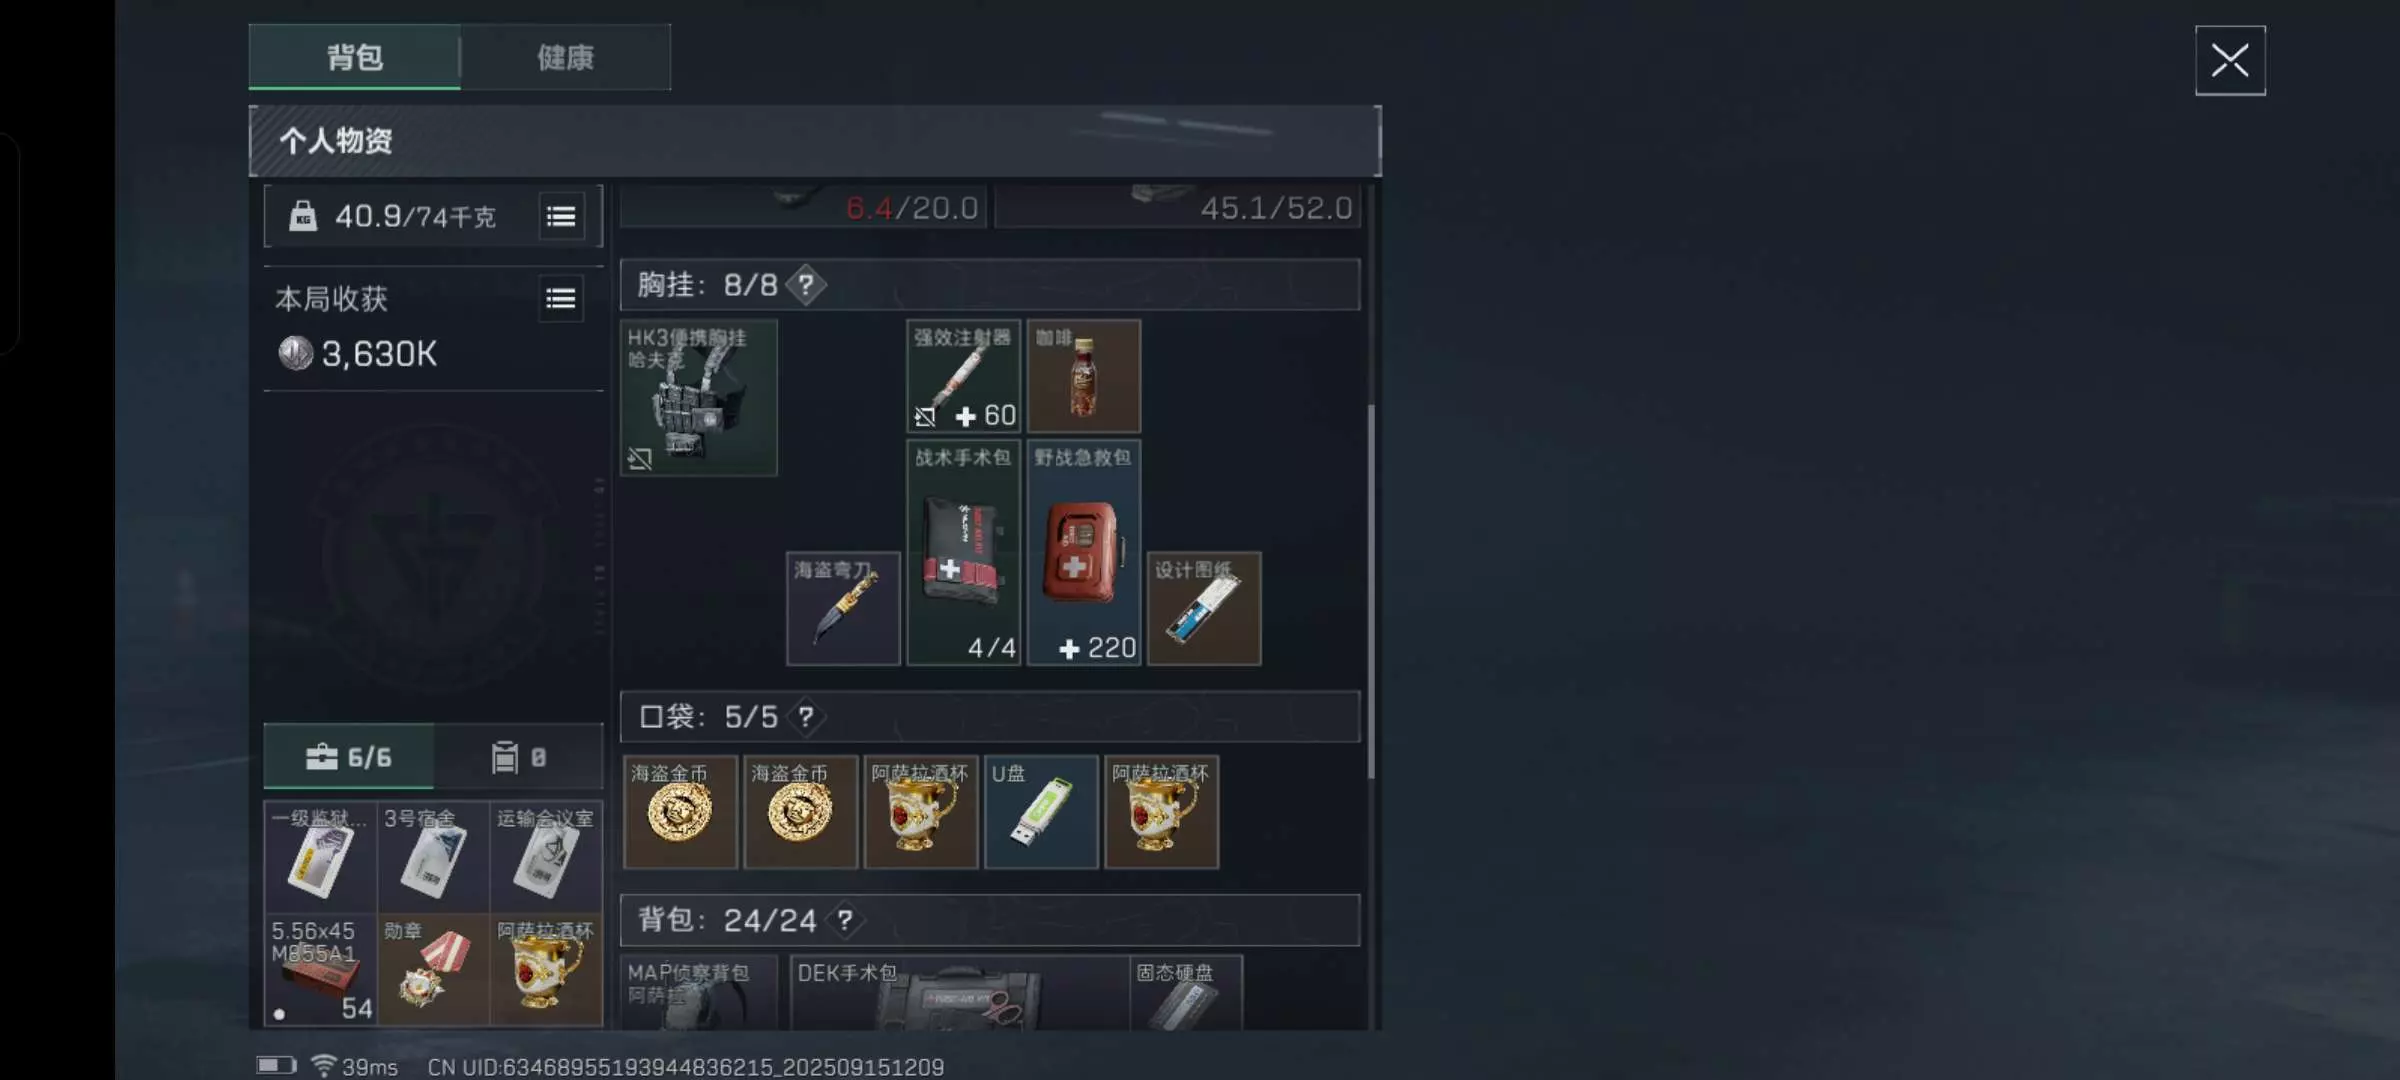Select the 战术手术包 surgical kit
Viewport: 2400px width, 1080px height.
click(x=963, y=552)
